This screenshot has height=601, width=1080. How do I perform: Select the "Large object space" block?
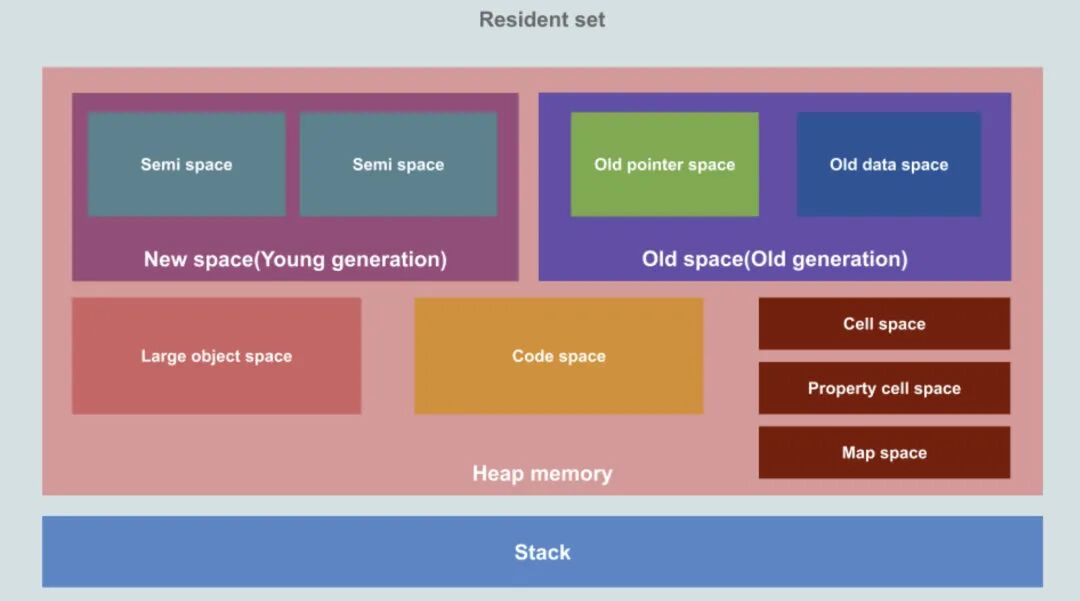click(x=216, y=356)
